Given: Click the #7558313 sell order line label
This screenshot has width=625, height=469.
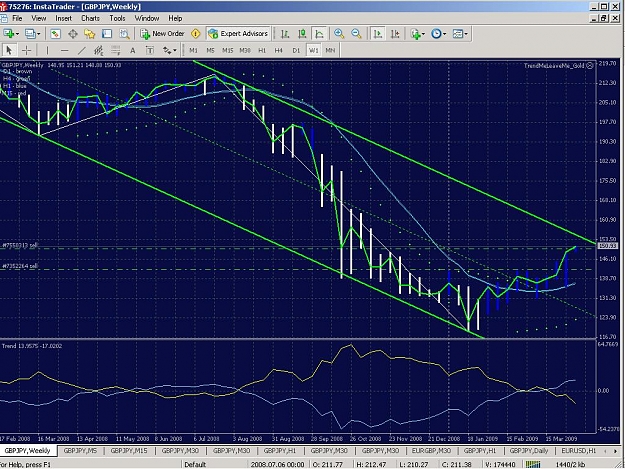Looking at the screenshot, I should [20, 245].
